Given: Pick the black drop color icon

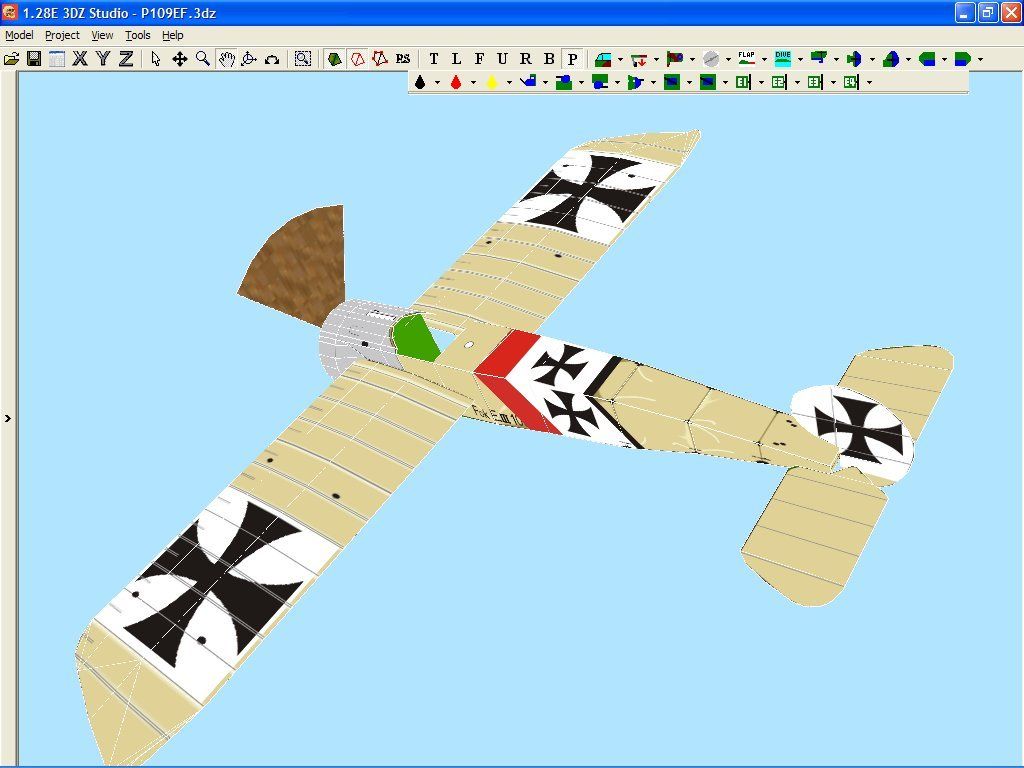Looking at the screenshot, I should tap(420, 82).
